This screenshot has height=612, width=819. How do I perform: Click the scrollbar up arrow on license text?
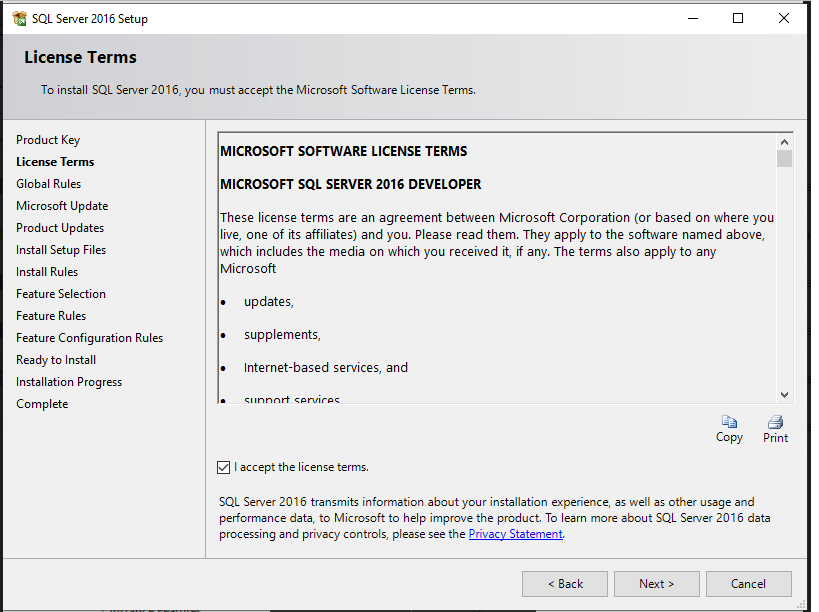[x=784, y=142]
